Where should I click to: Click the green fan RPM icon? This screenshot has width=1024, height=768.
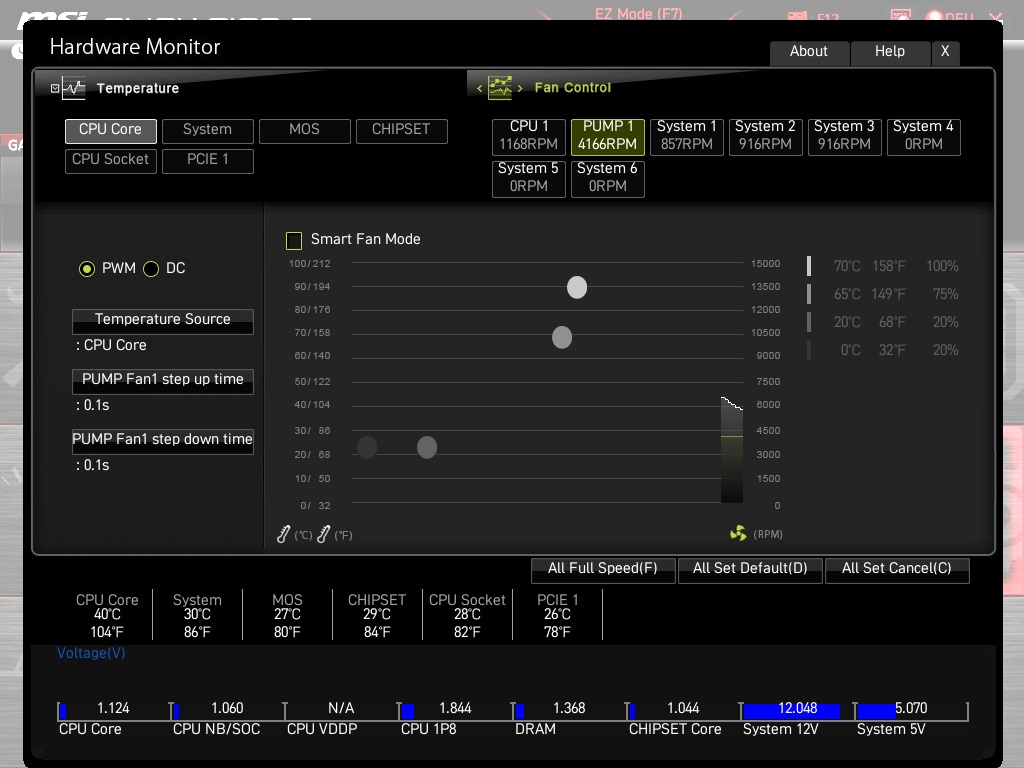pyautogui.click(x=738, y=534)
